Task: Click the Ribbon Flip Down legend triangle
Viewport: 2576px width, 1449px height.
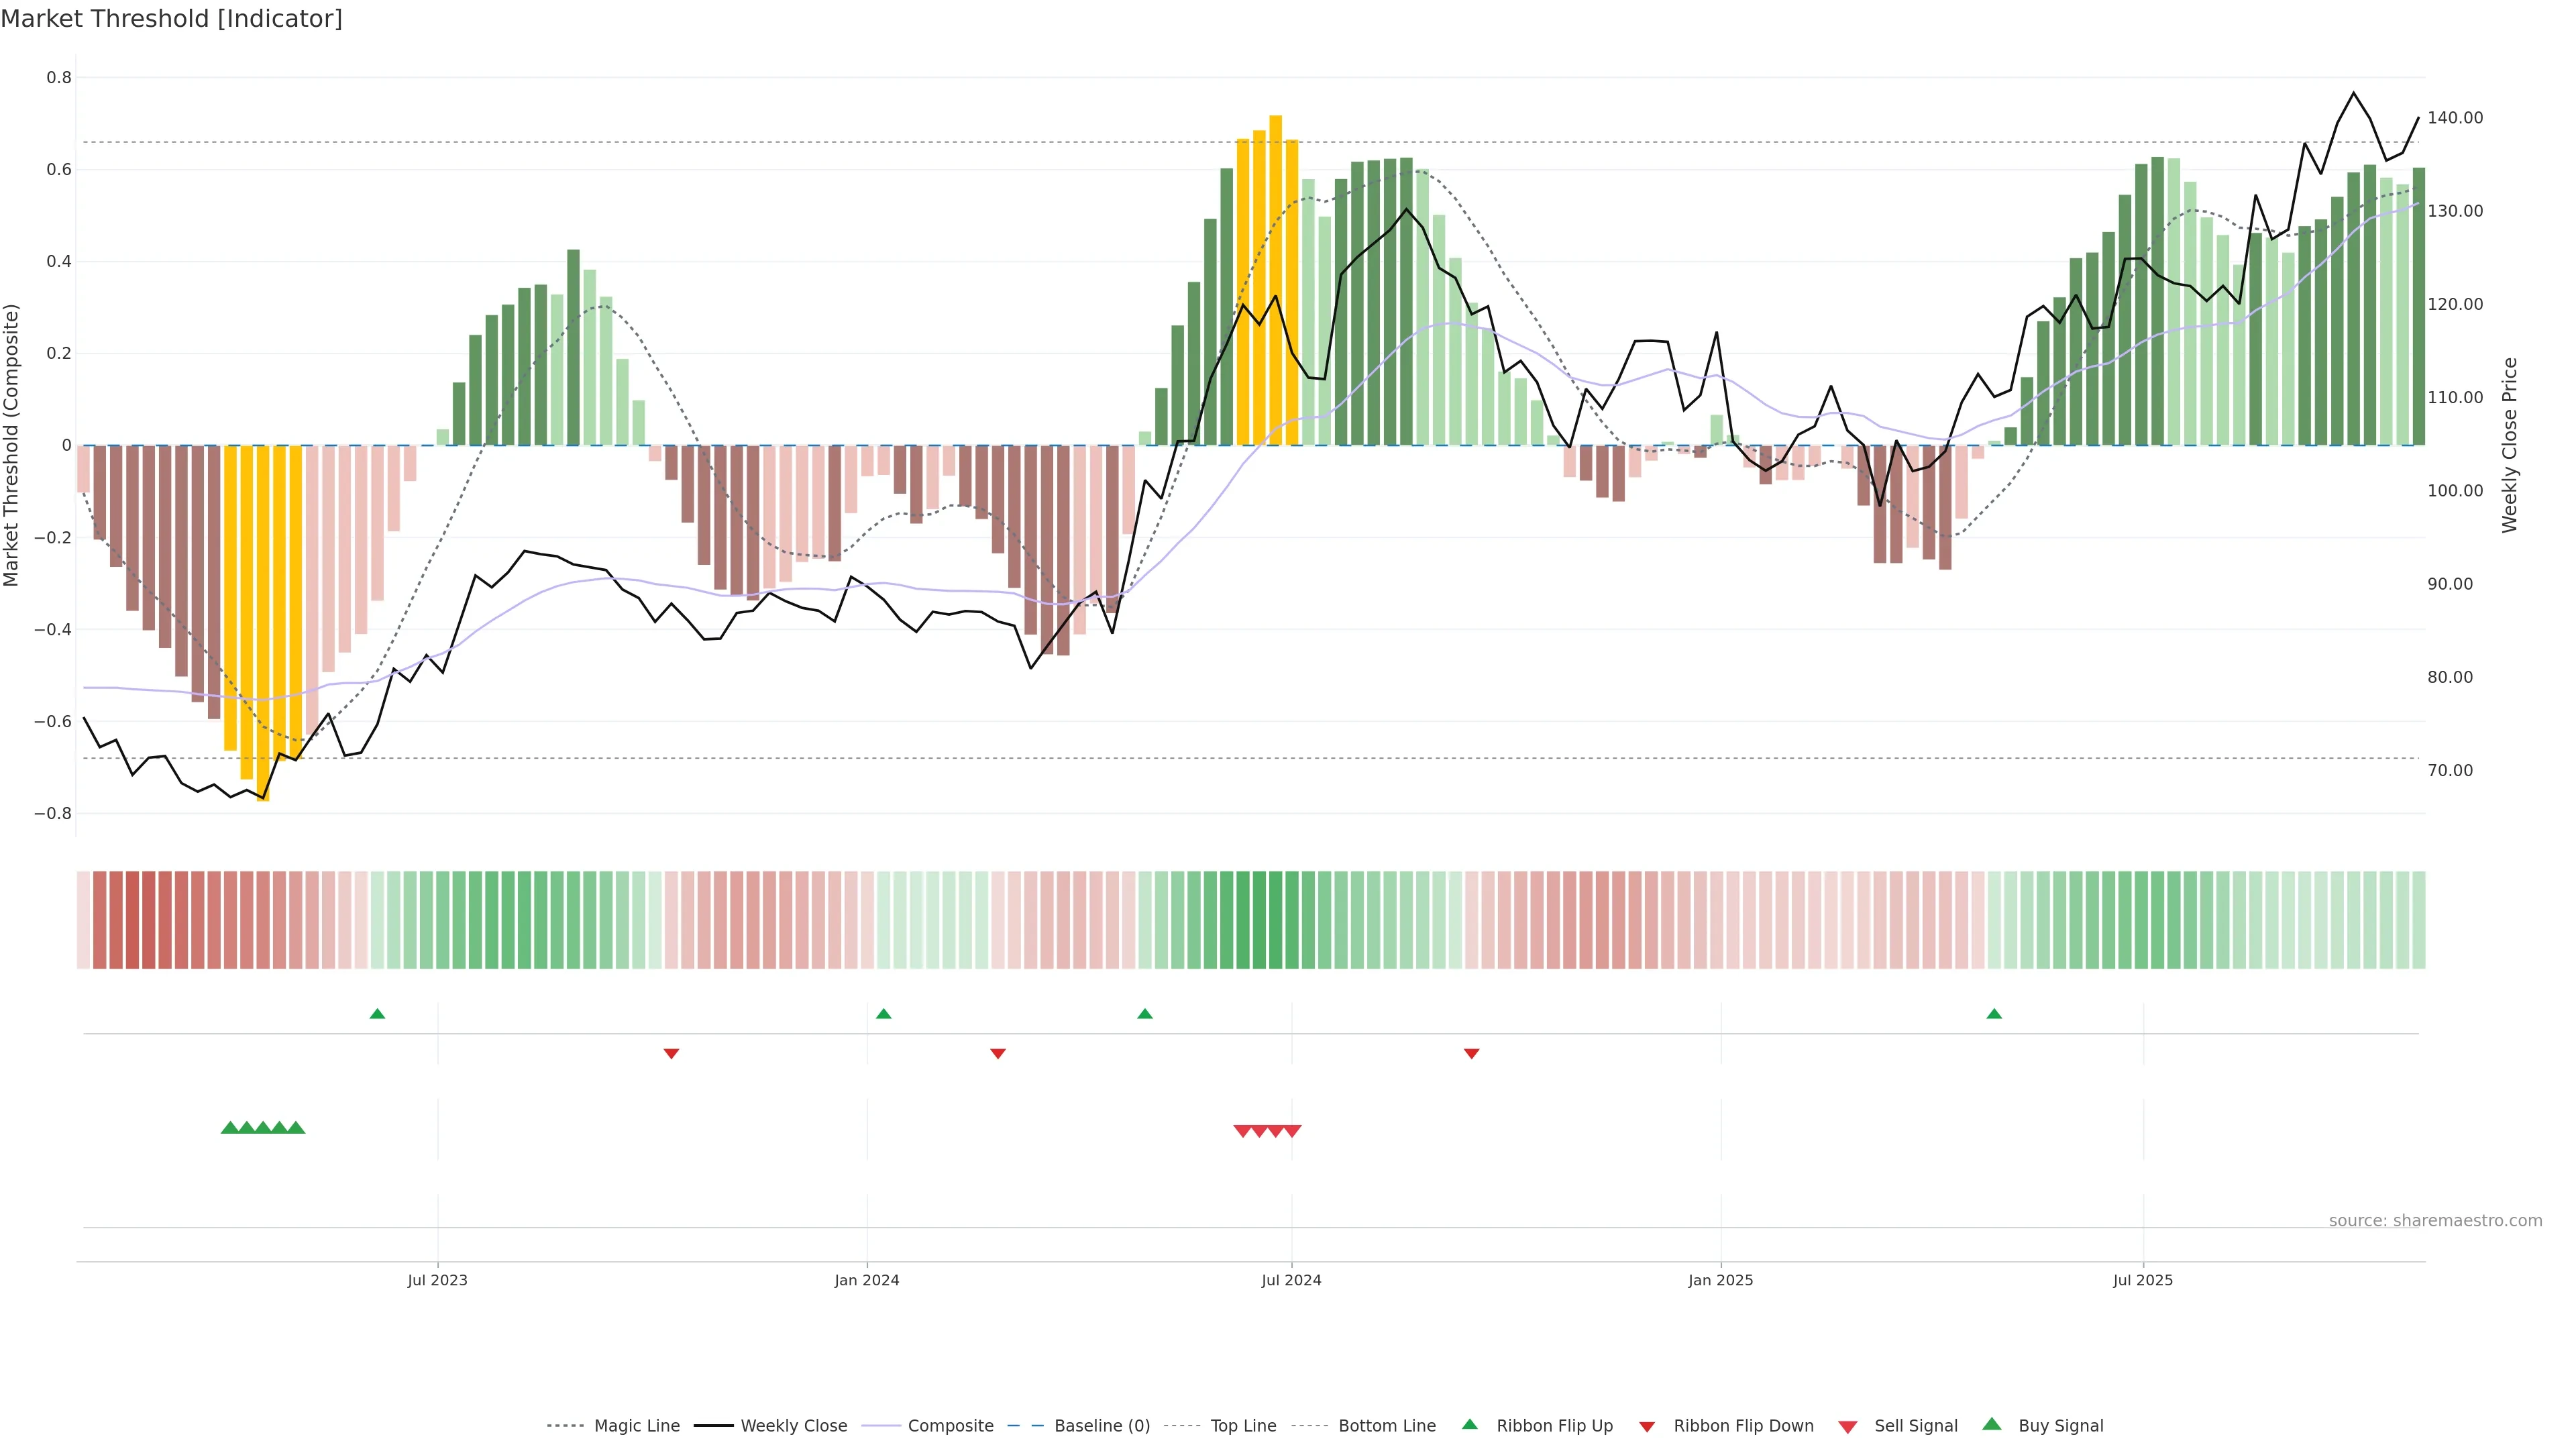Action: (x=1647, y=1426)
